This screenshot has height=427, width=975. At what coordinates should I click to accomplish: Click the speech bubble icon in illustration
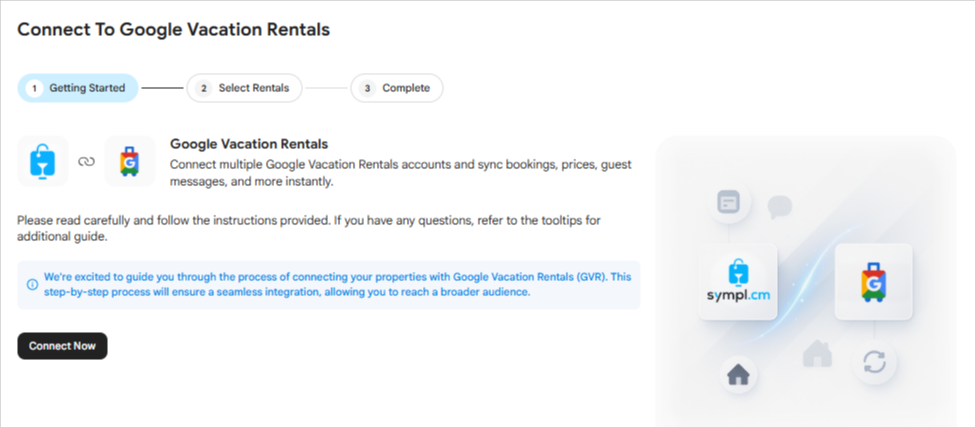pos(780,208)
